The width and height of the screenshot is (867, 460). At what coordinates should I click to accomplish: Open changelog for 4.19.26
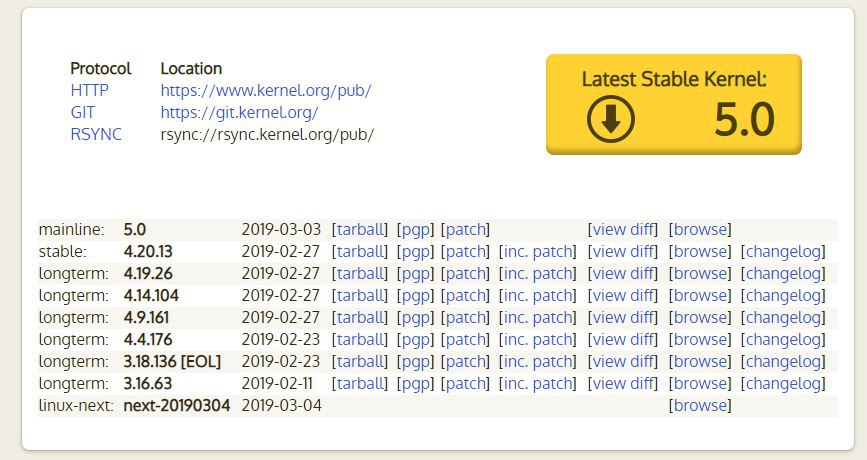coord(783,274)
